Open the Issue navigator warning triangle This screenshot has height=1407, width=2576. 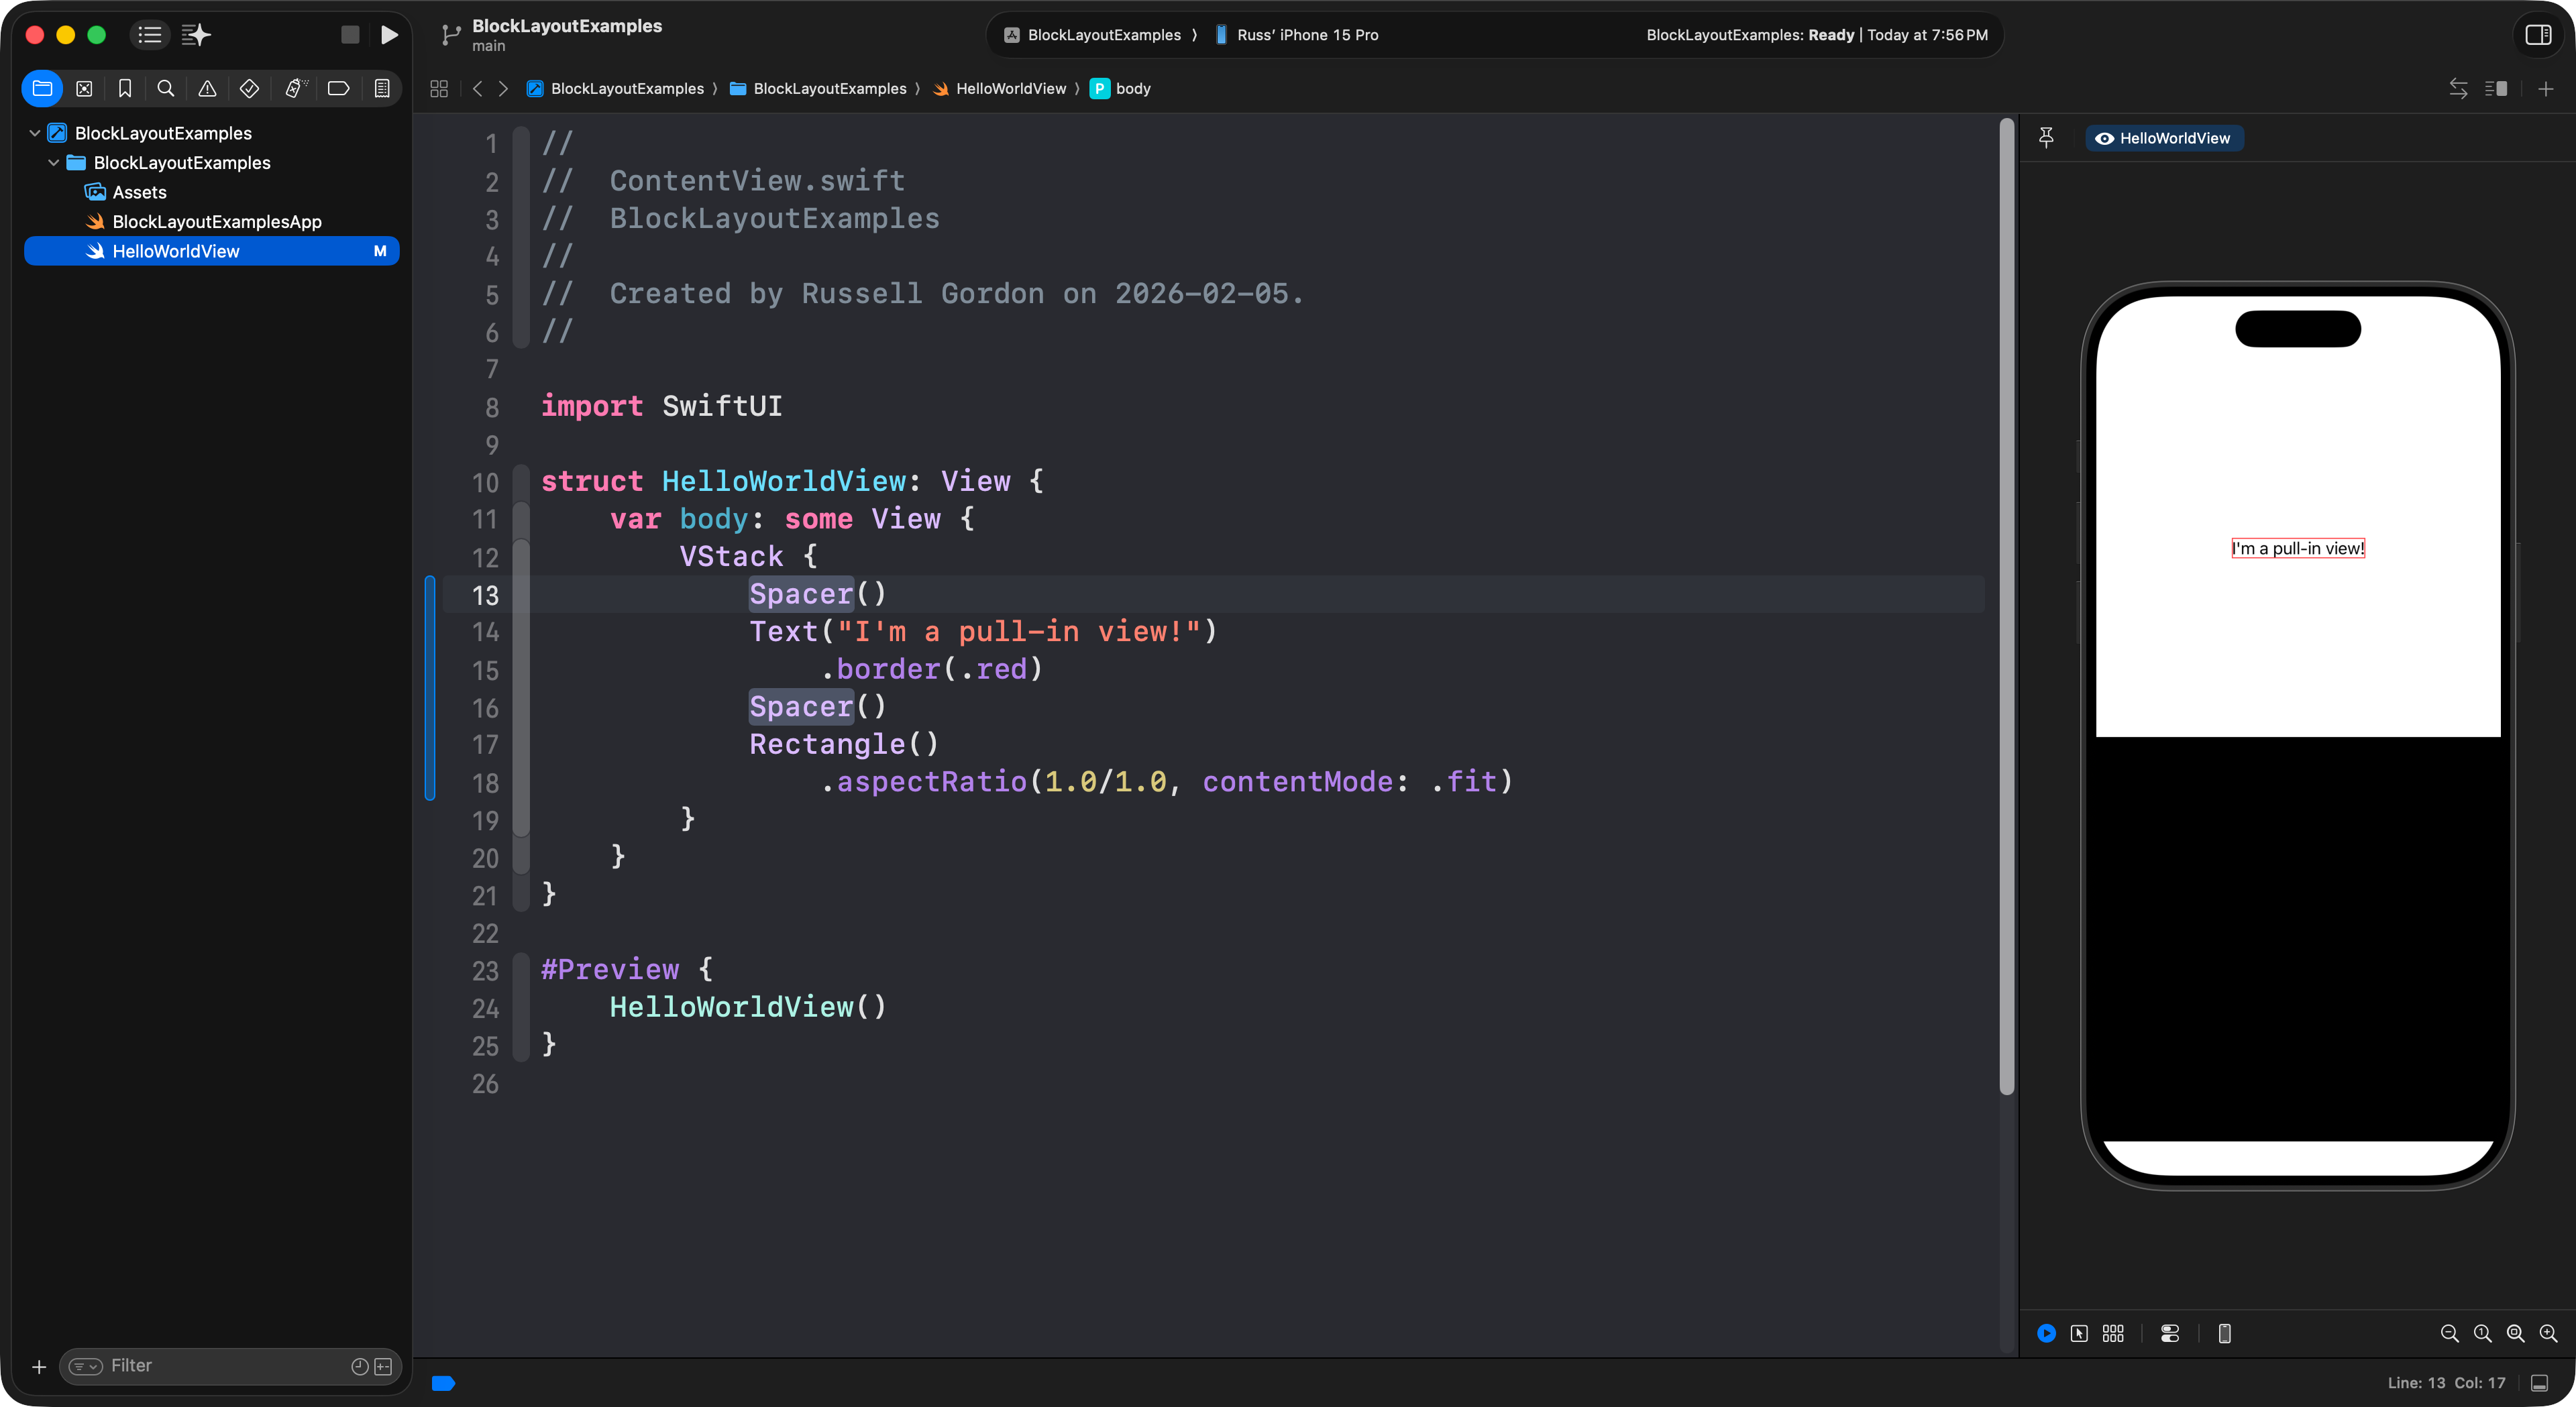tap(207, 89)
